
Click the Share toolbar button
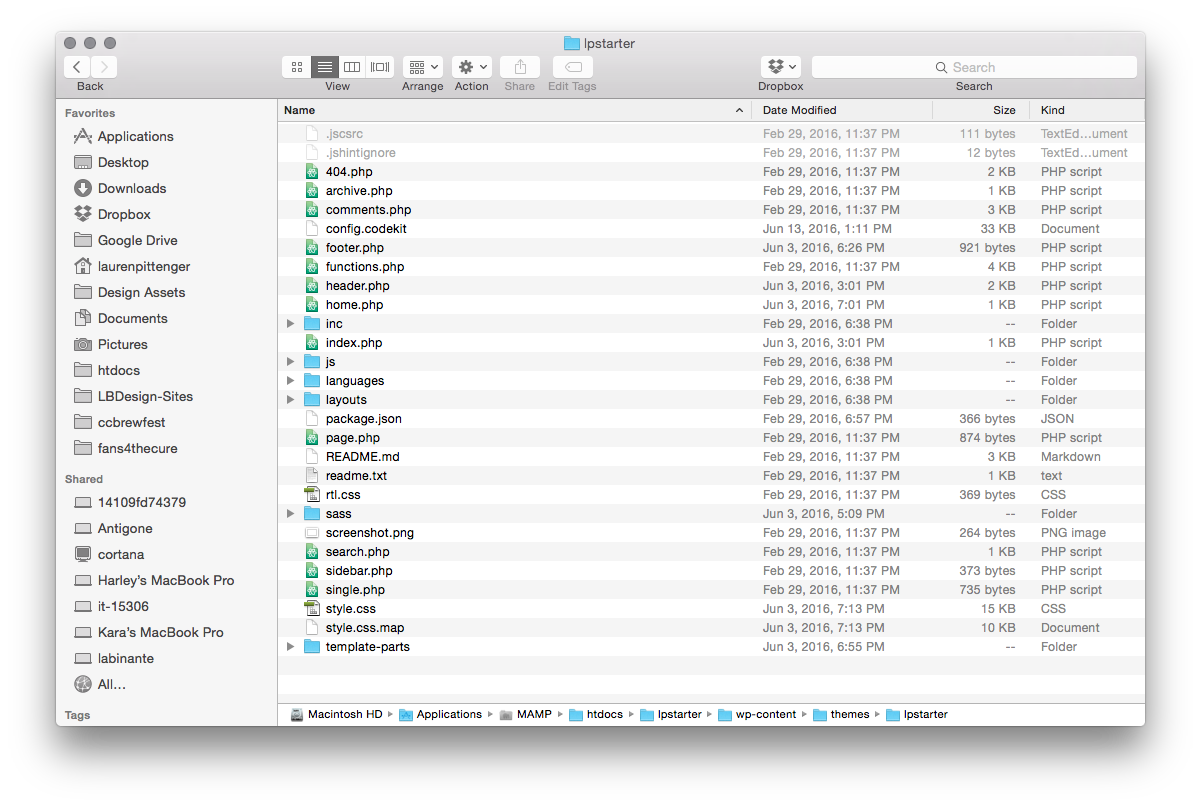520,67
